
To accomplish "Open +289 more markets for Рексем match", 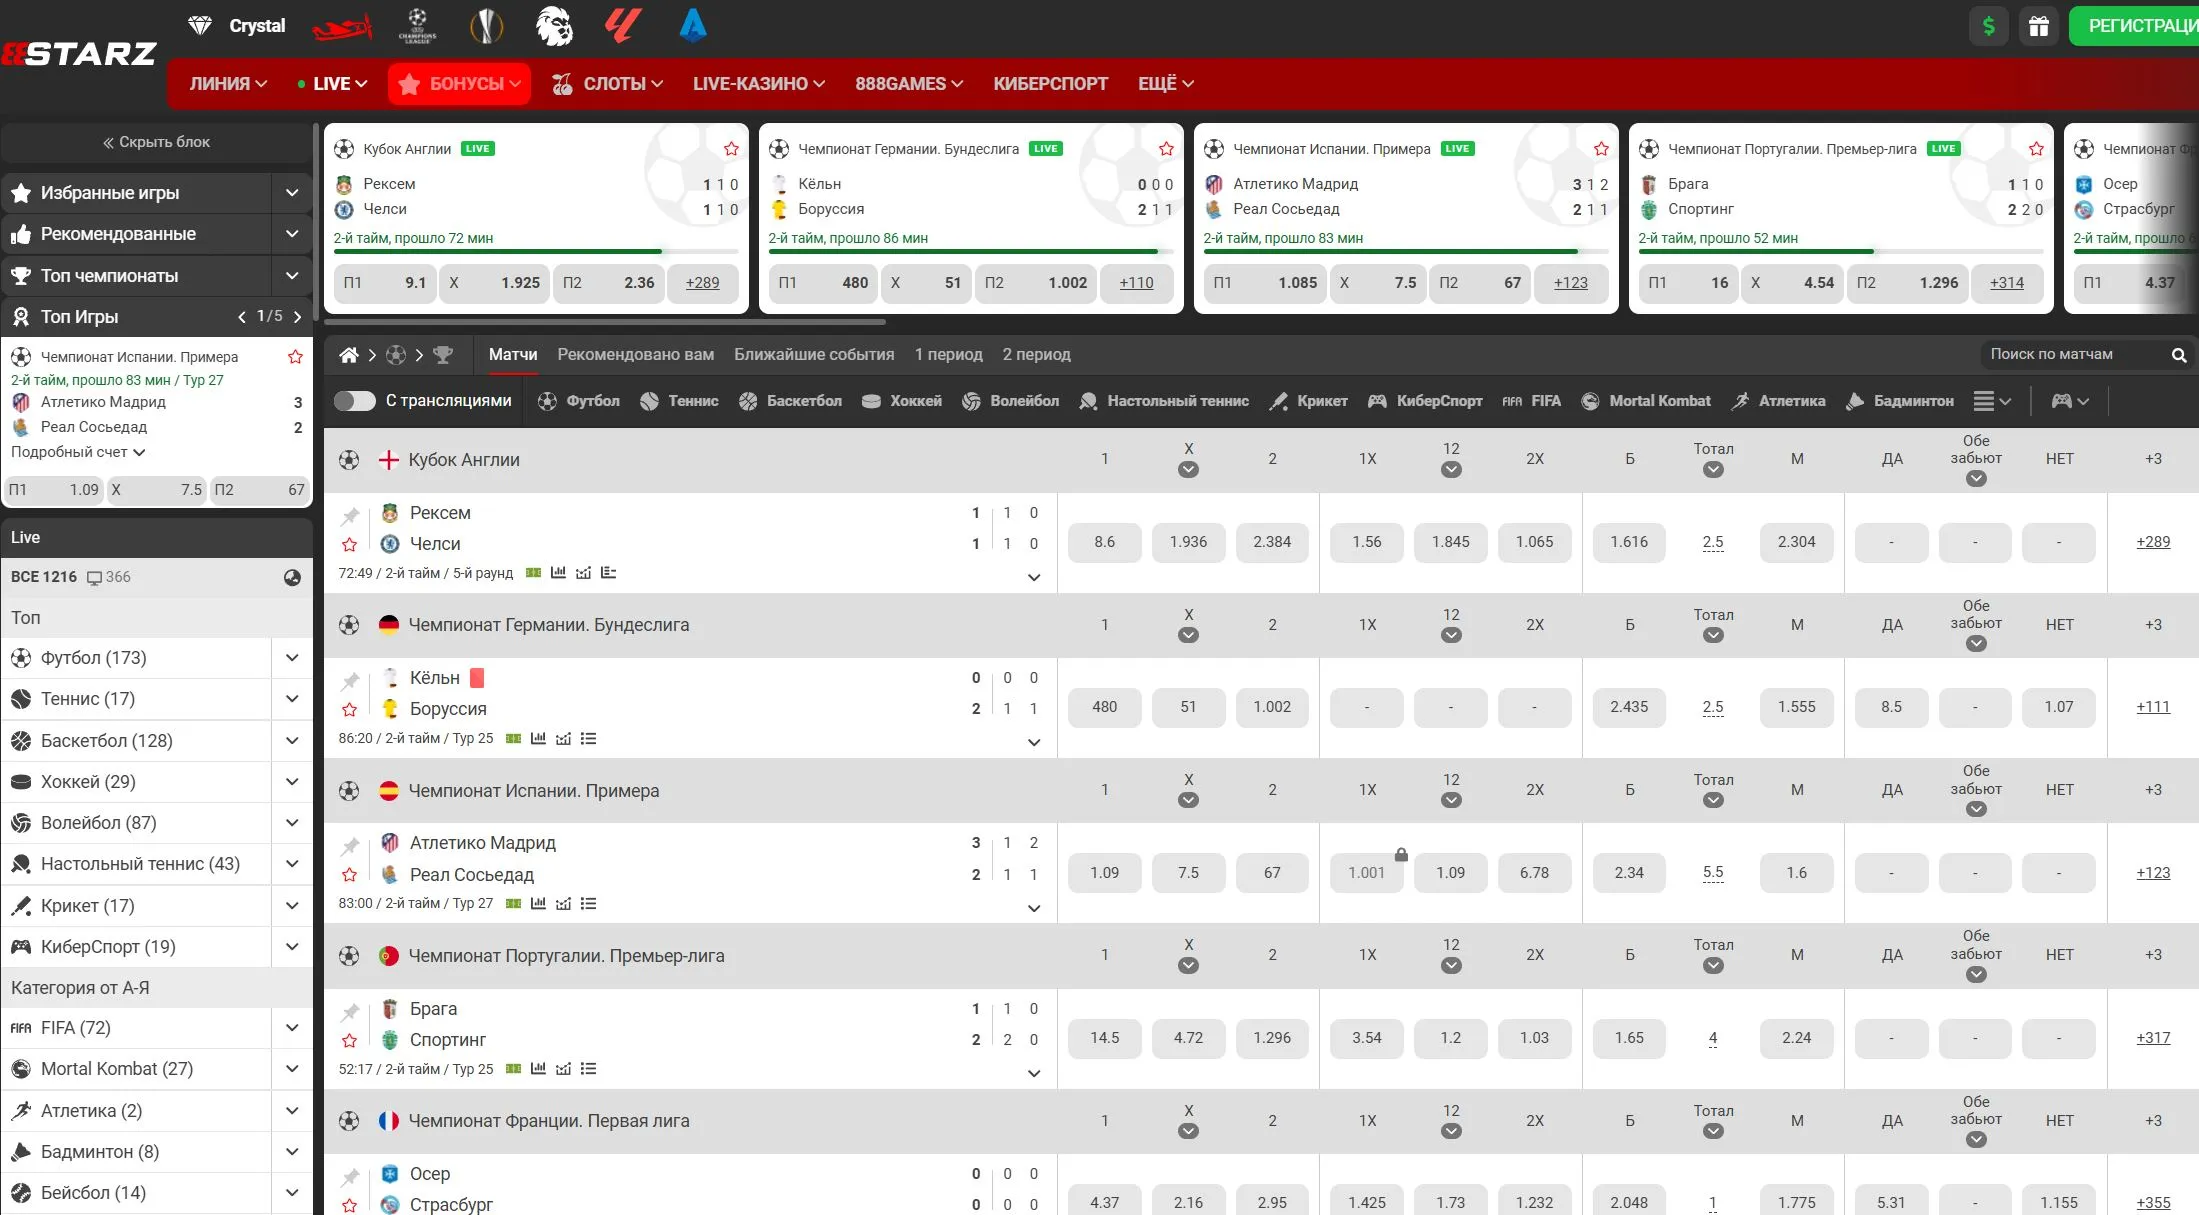I will (2152, 542).
